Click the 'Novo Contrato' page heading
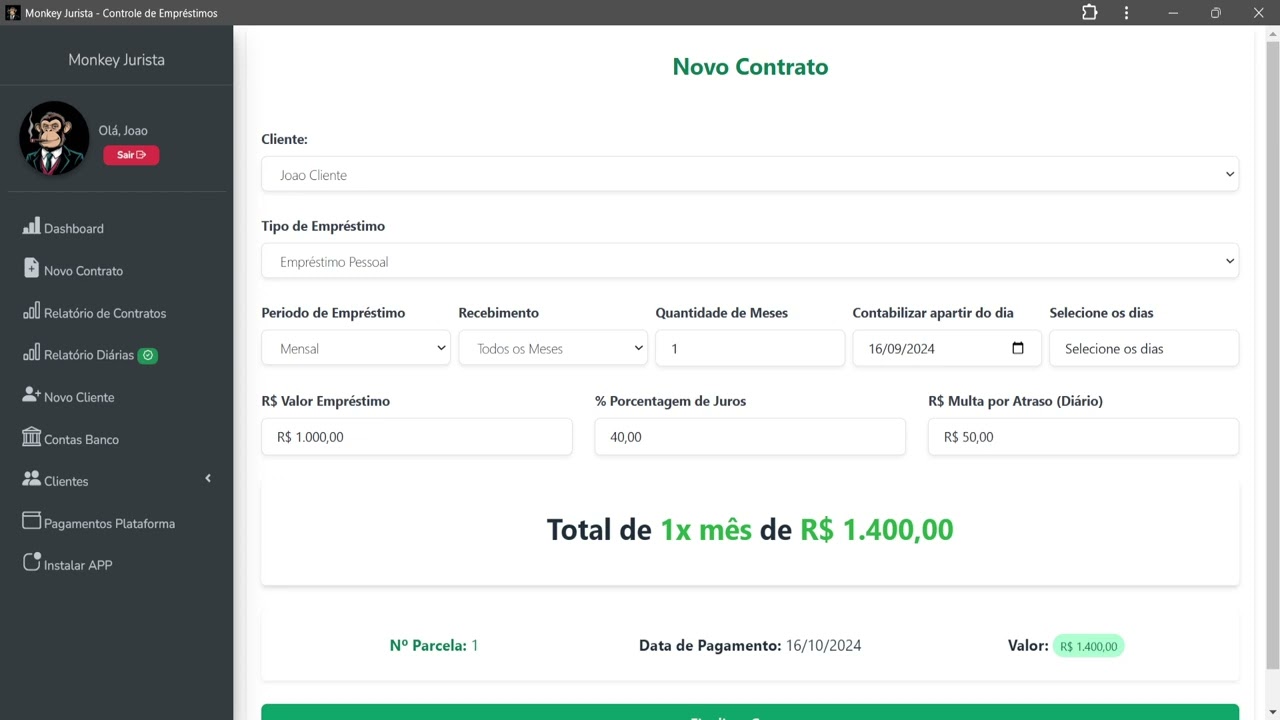 pyautogui.click(x=750, y=67)
